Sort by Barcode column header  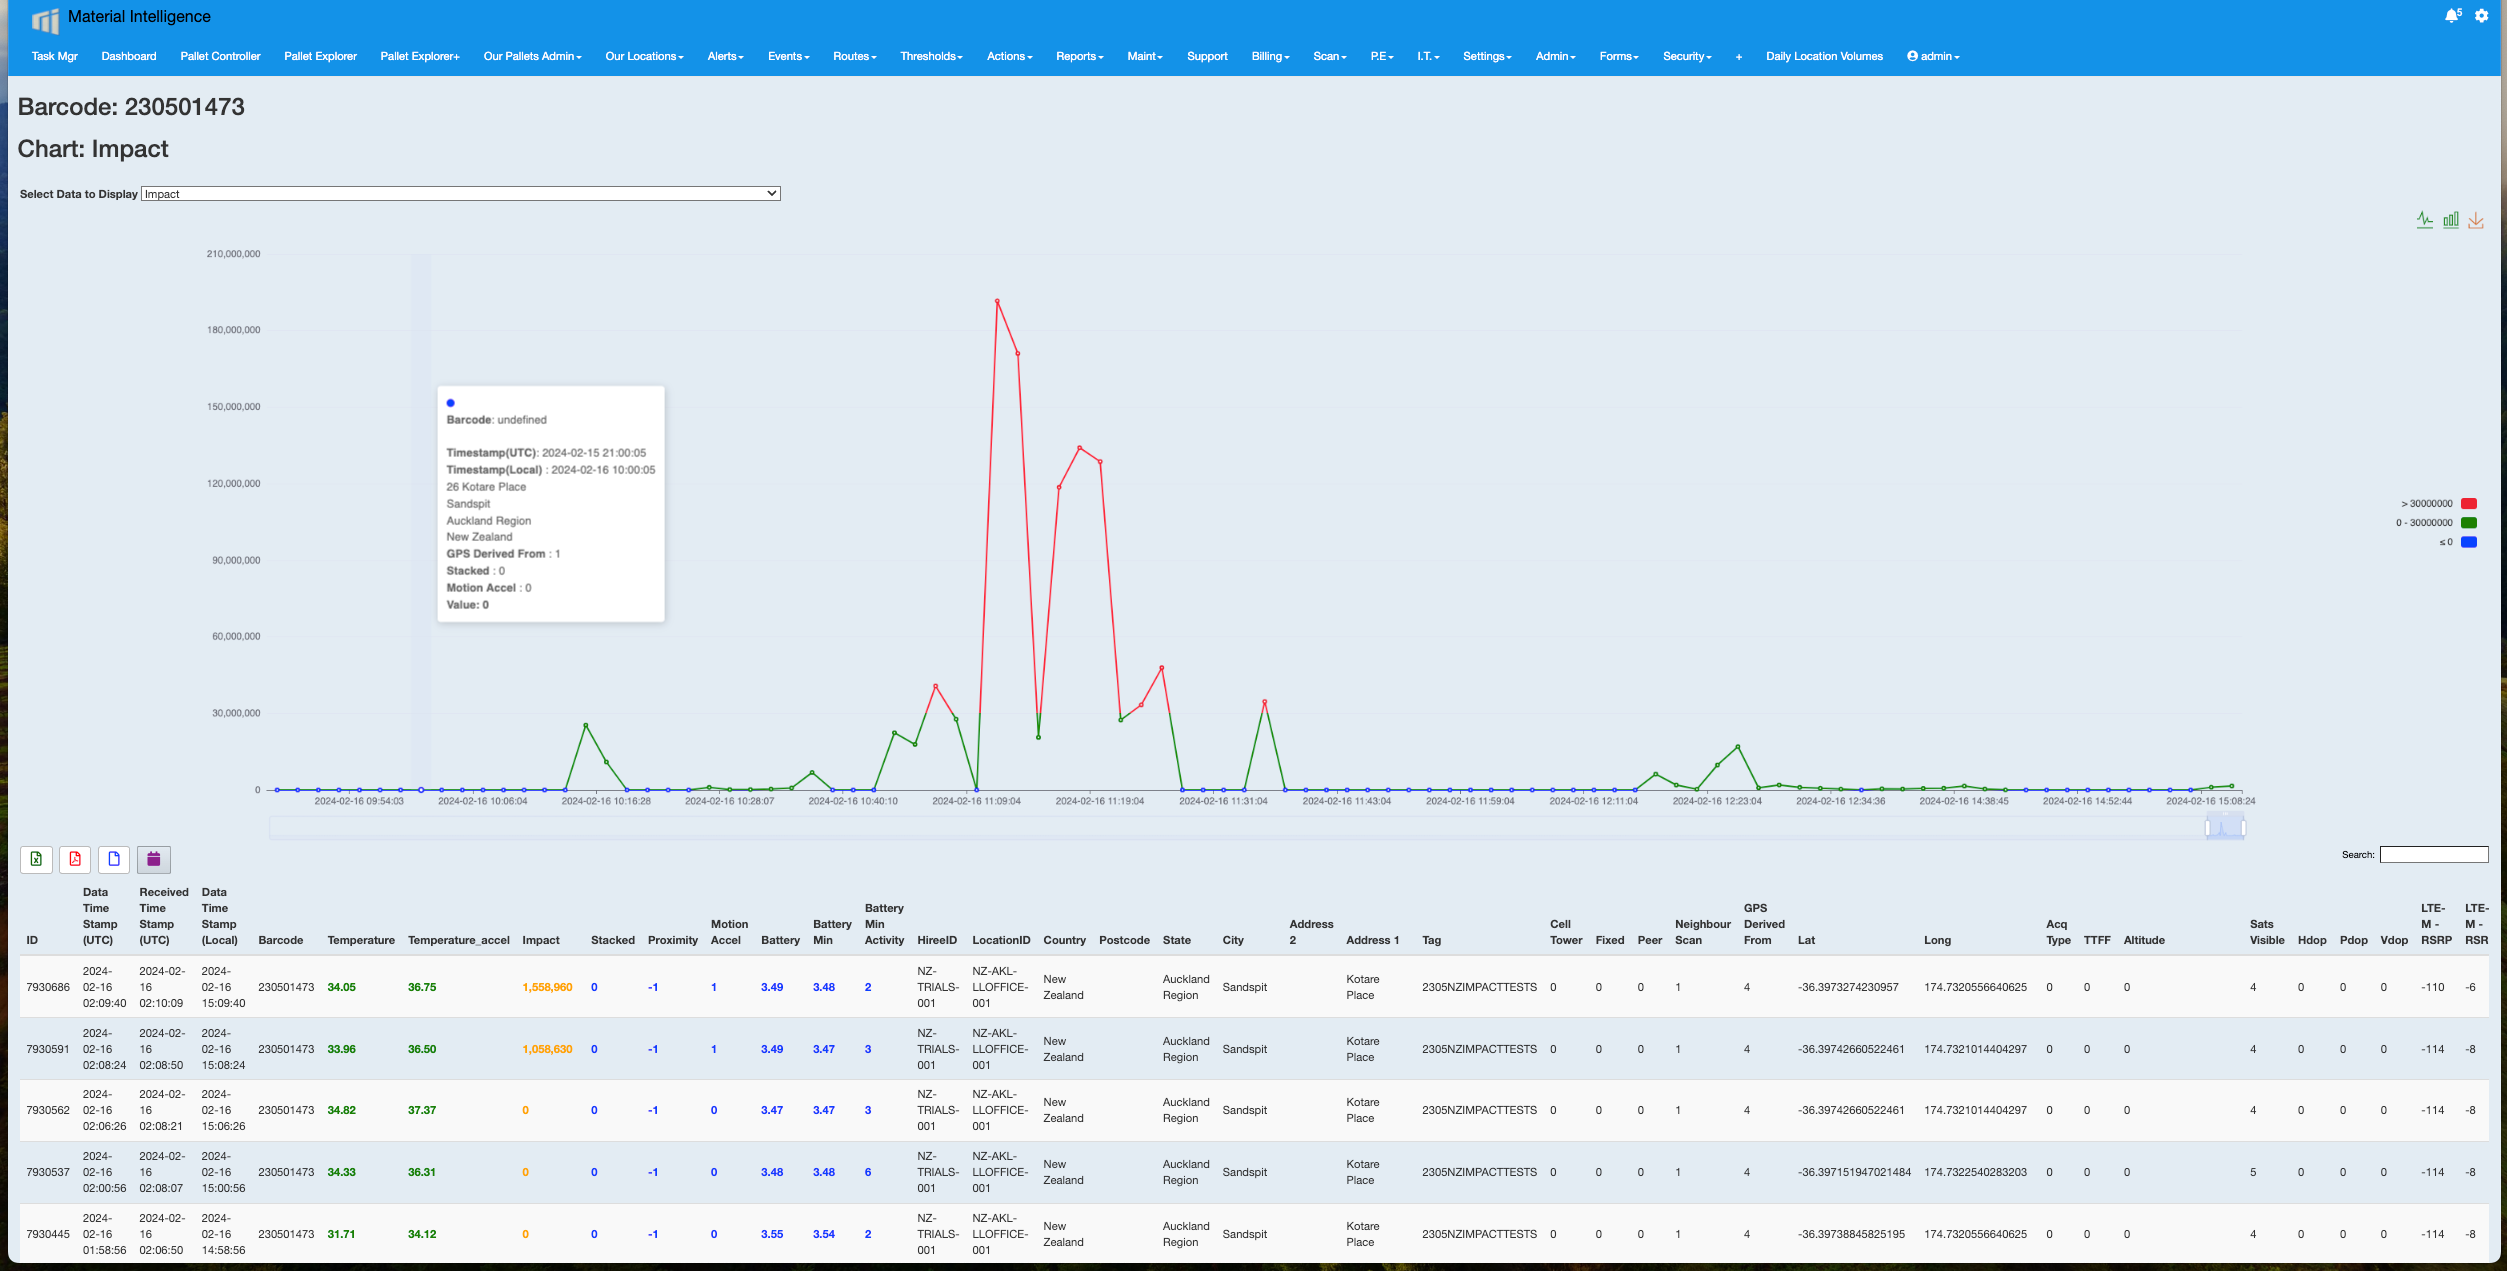[x=280, y=940]
